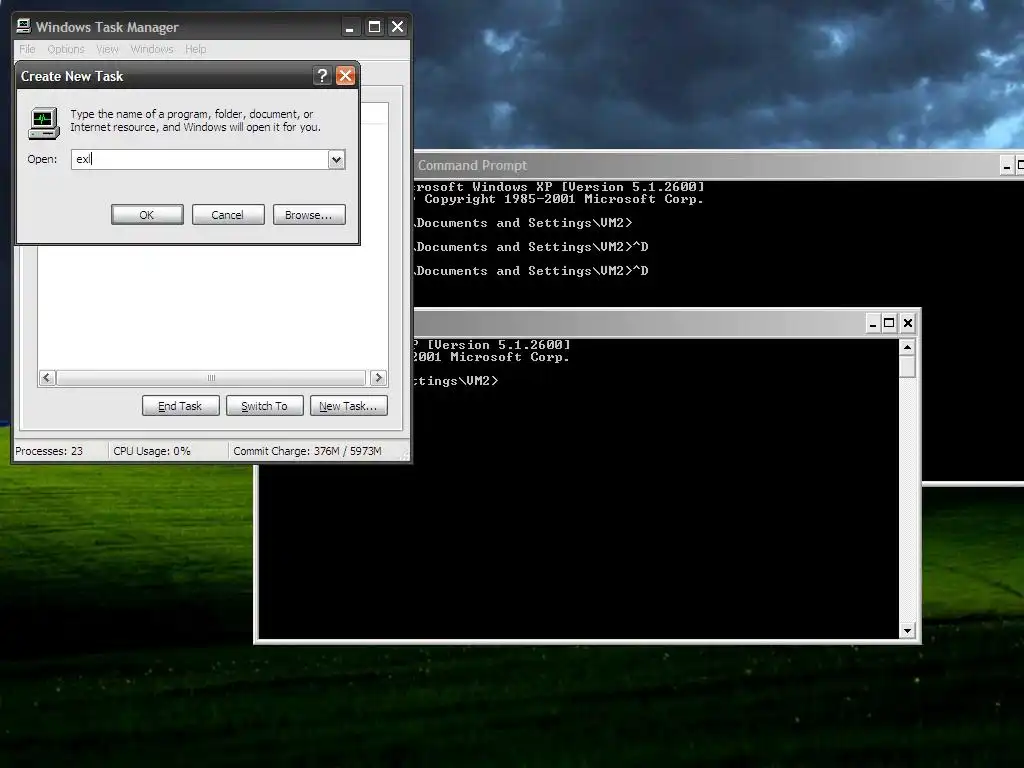
Task: Click the Task Manager title bar icon
Action: coord(24,26)
